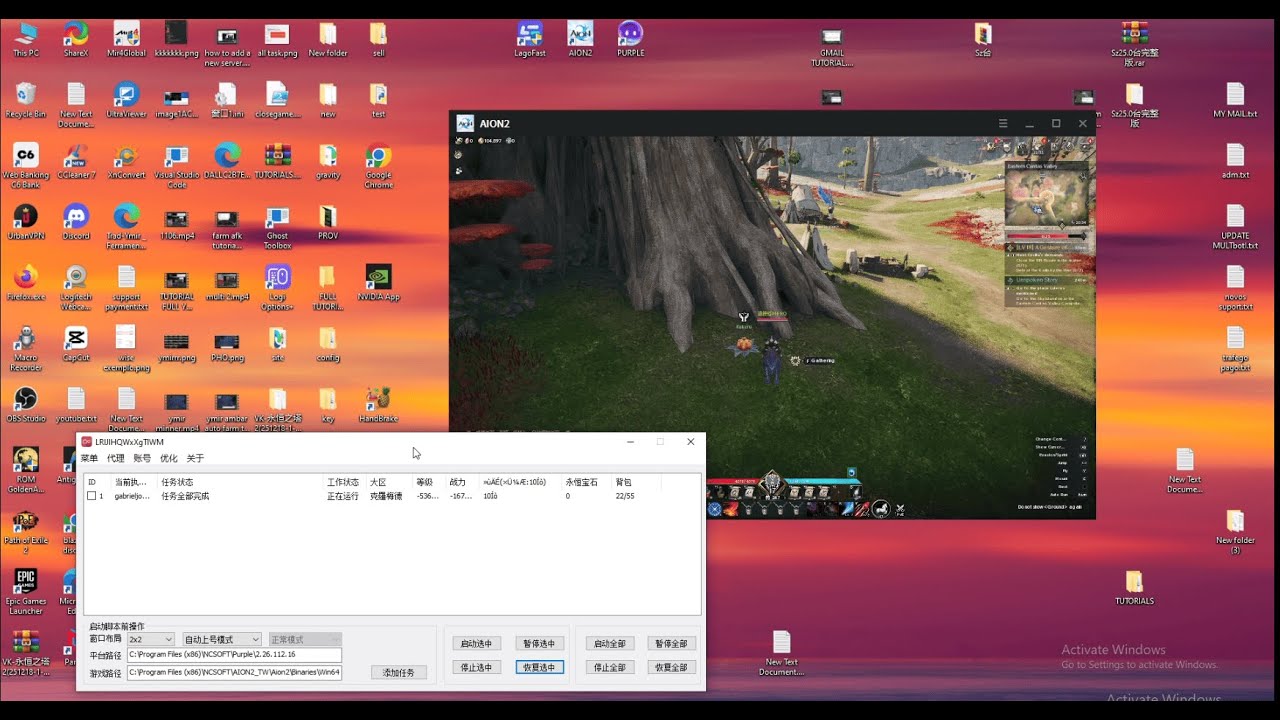
Task: Open the XnConvert desktop shortcut
Action: click(x=126, y=161)
